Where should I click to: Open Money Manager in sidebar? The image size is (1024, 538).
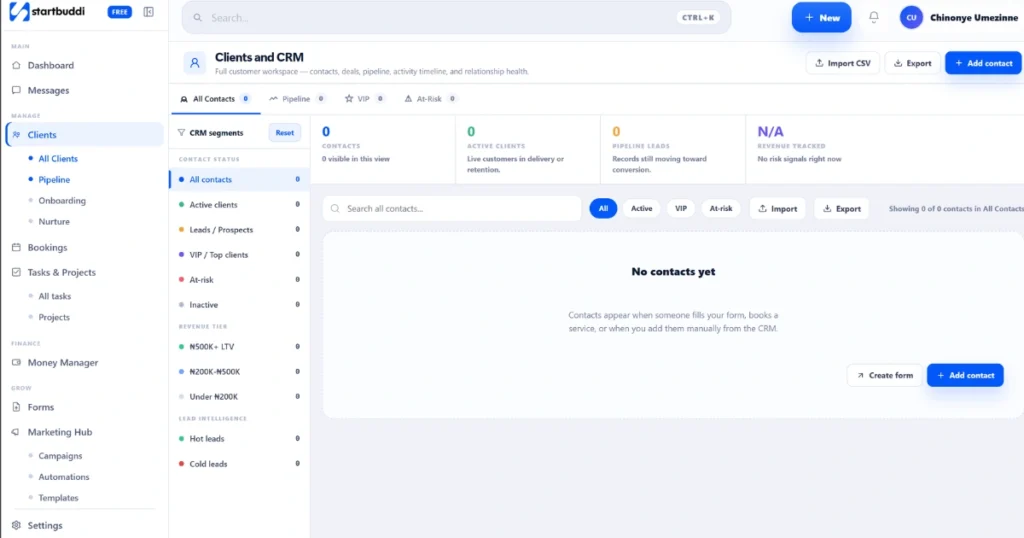[x=62, y=363]
